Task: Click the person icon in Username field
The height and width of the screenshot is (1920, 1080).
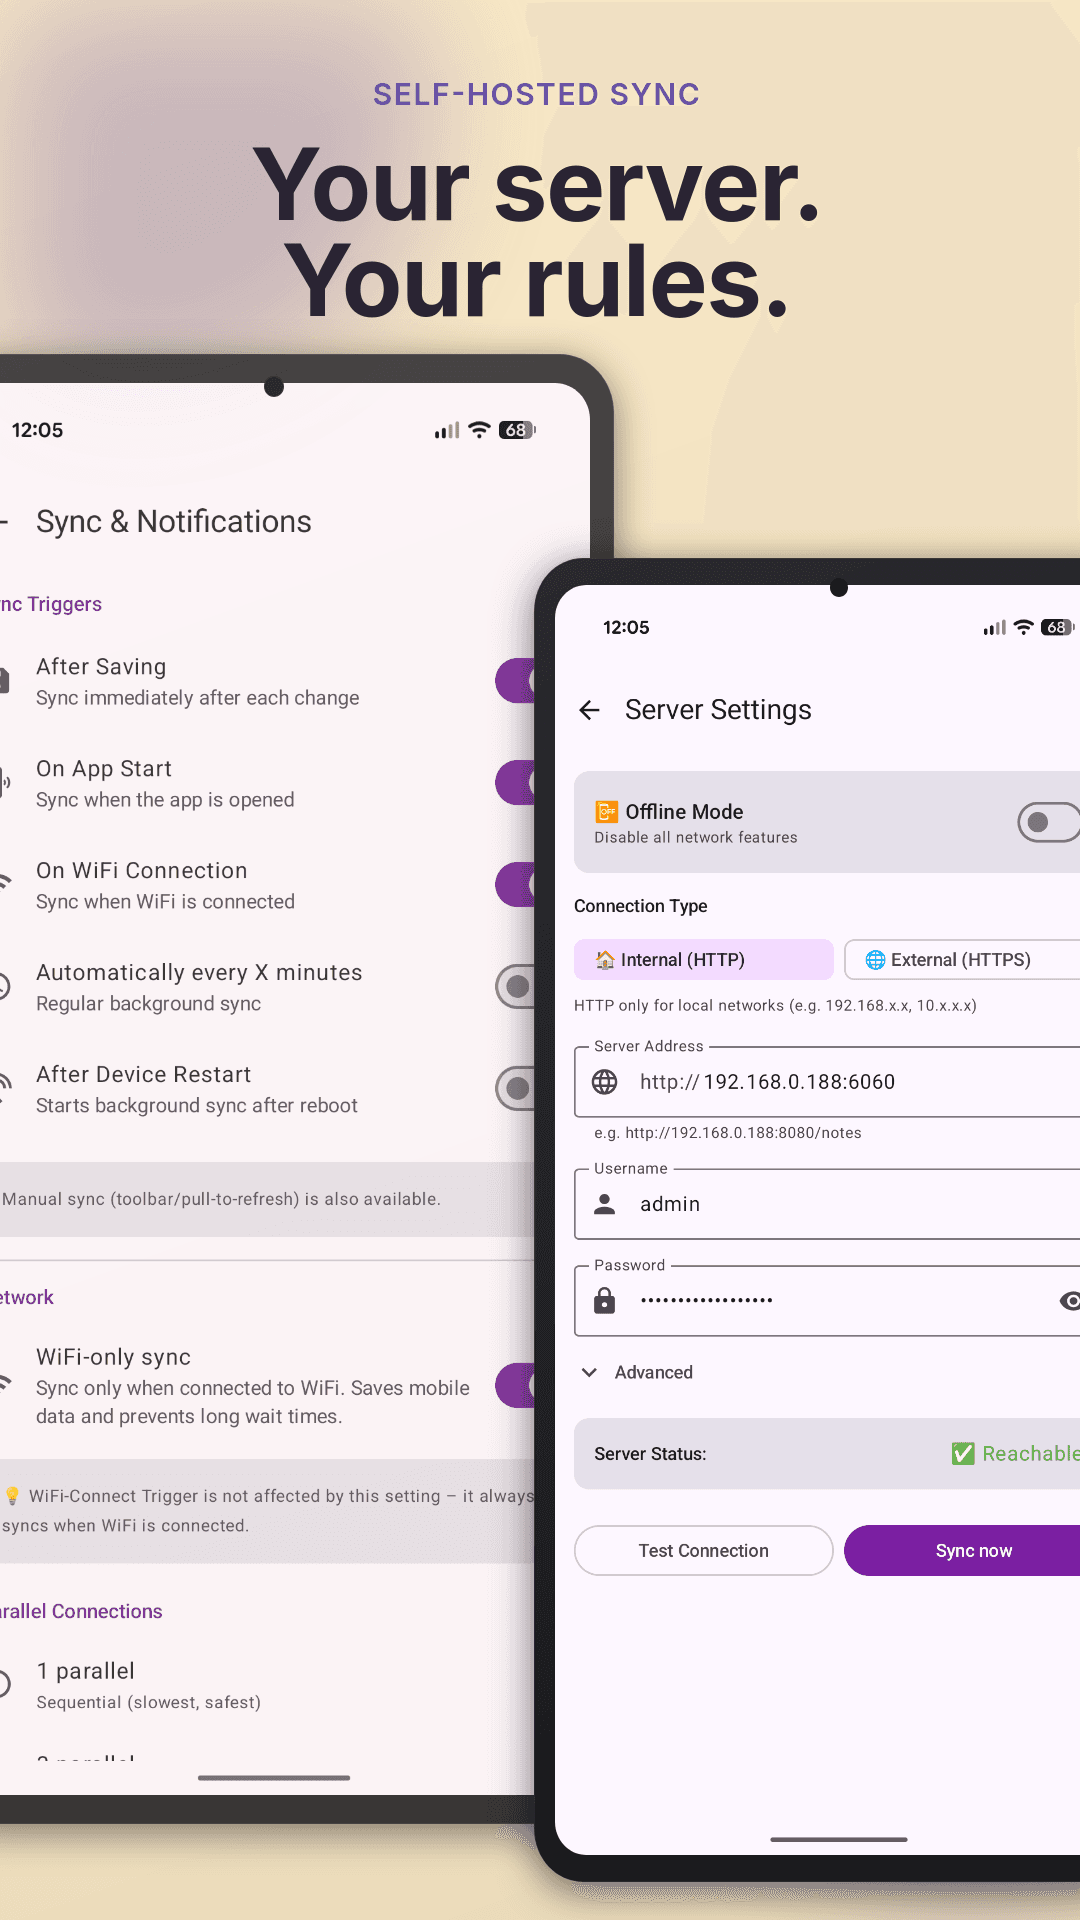Action: point(605,1204)
